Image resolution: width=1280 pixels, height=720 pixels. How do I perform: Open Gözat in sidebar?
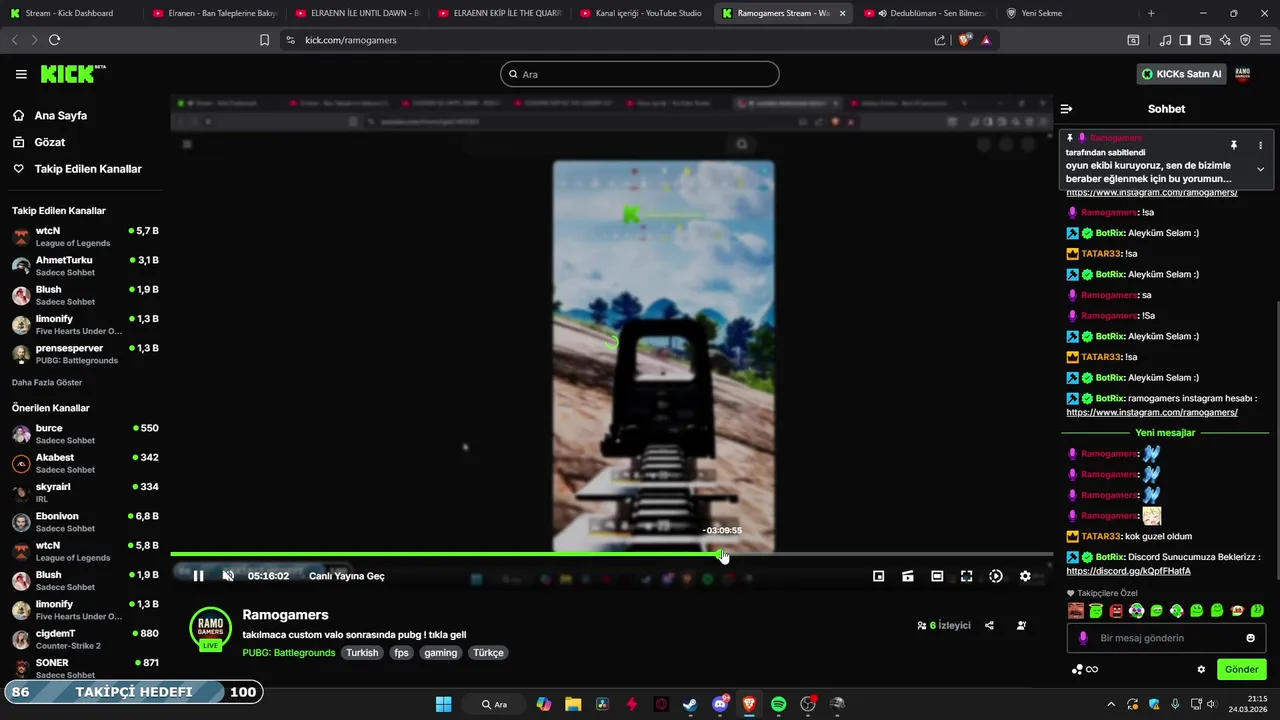coord(50,142)
